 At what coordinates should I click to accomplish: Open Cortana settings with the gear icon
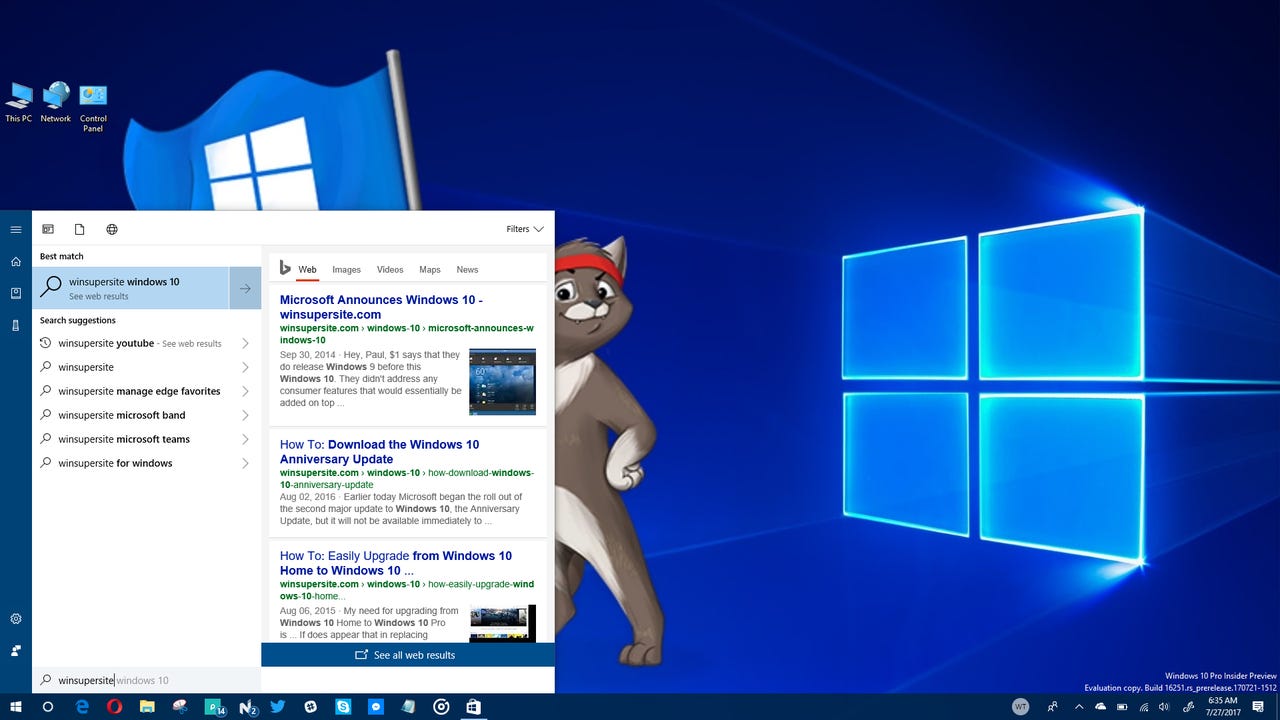point(16,618)
